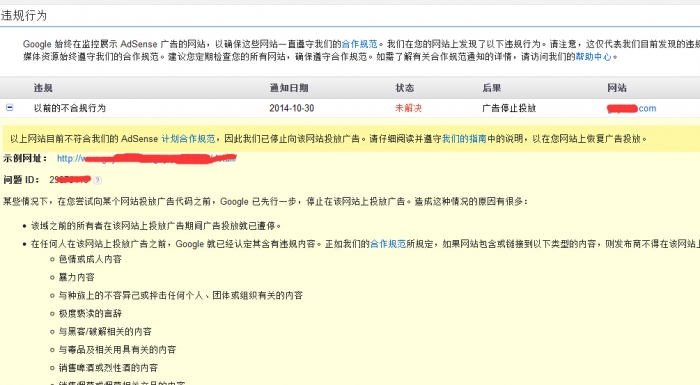Select the 与黑客/破解相关的内容 list item
700x385 pixels.
tap(105, 331)
